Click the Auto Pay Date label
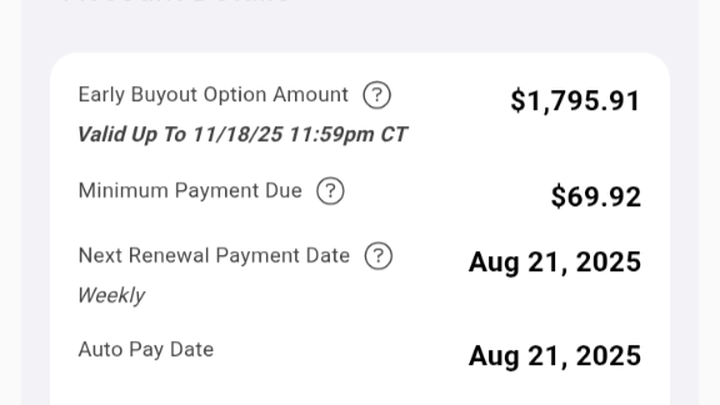 tap(146, 349)
